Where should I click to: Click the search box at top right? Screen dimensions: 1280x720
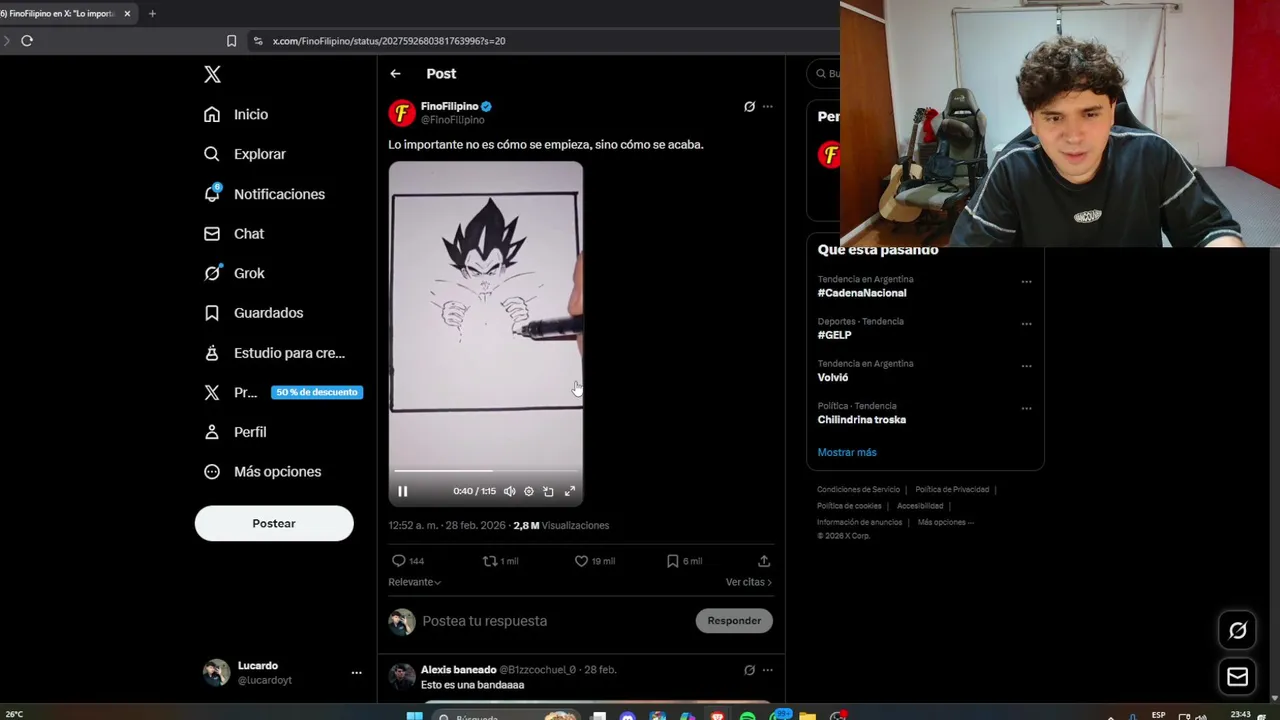tap(824, 73)
